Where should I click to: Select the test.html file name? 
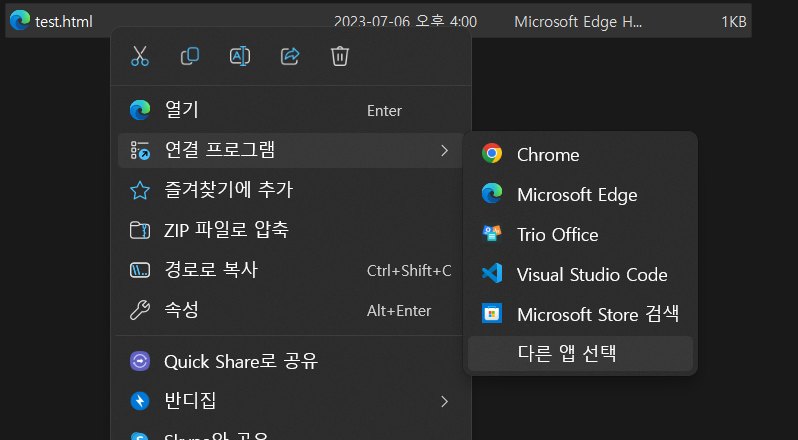click(64, 22)
